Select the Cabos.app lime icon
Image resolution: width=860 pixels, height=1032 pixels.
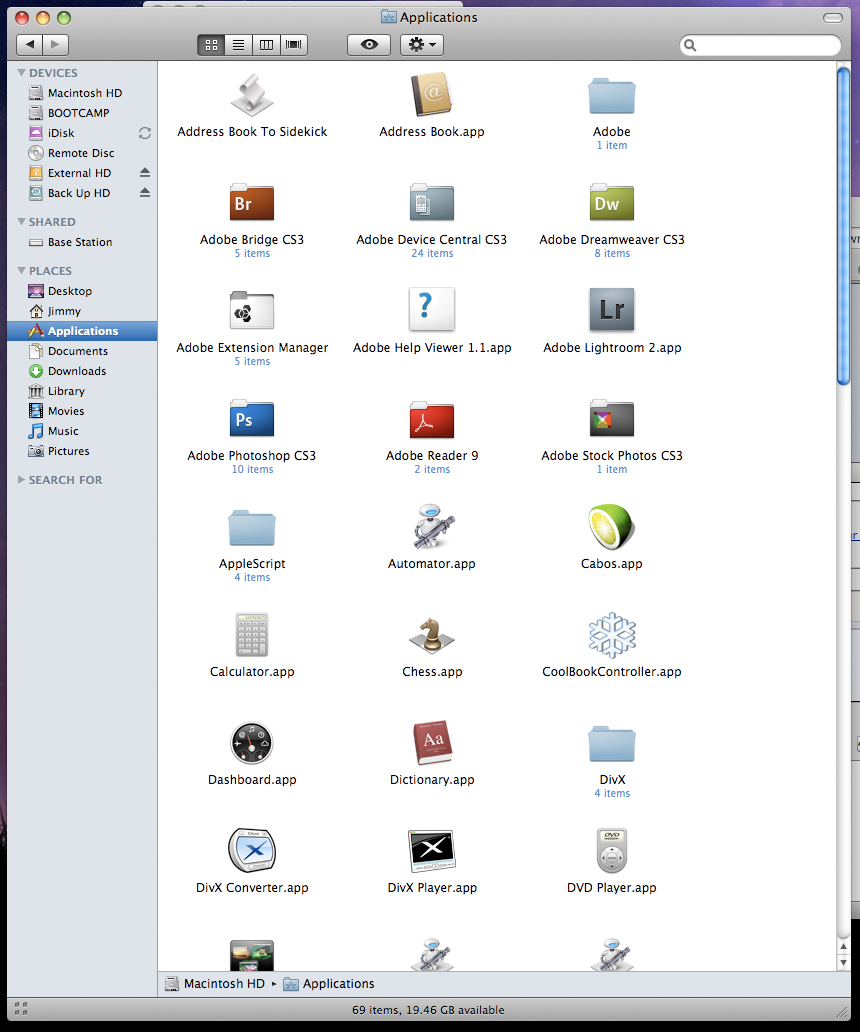point(612,526)
